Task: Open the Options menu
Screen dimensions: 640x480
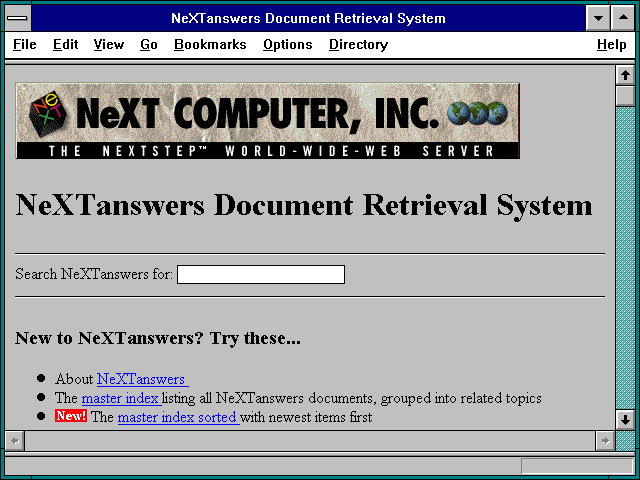Action: [x=288, y=44]
